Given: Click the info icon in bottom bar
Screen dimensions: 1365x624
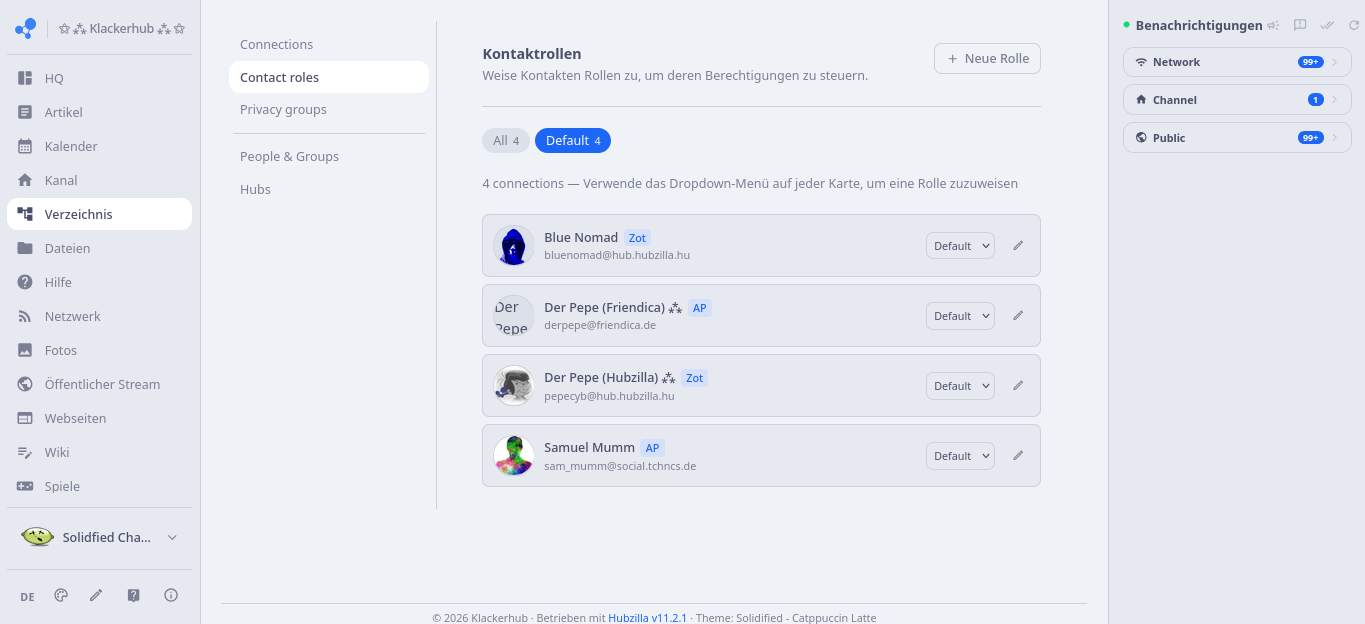Looking at the screenshot, I should coord(171,595).
